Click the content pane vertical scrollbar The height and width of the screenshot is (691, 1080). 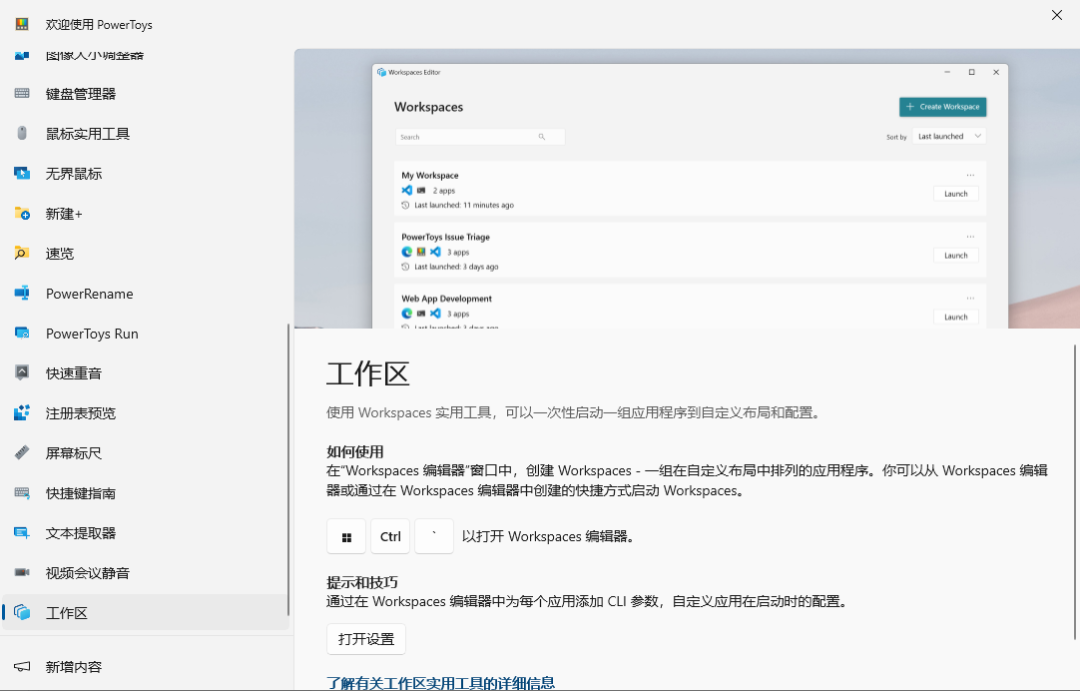(1074, 492)
